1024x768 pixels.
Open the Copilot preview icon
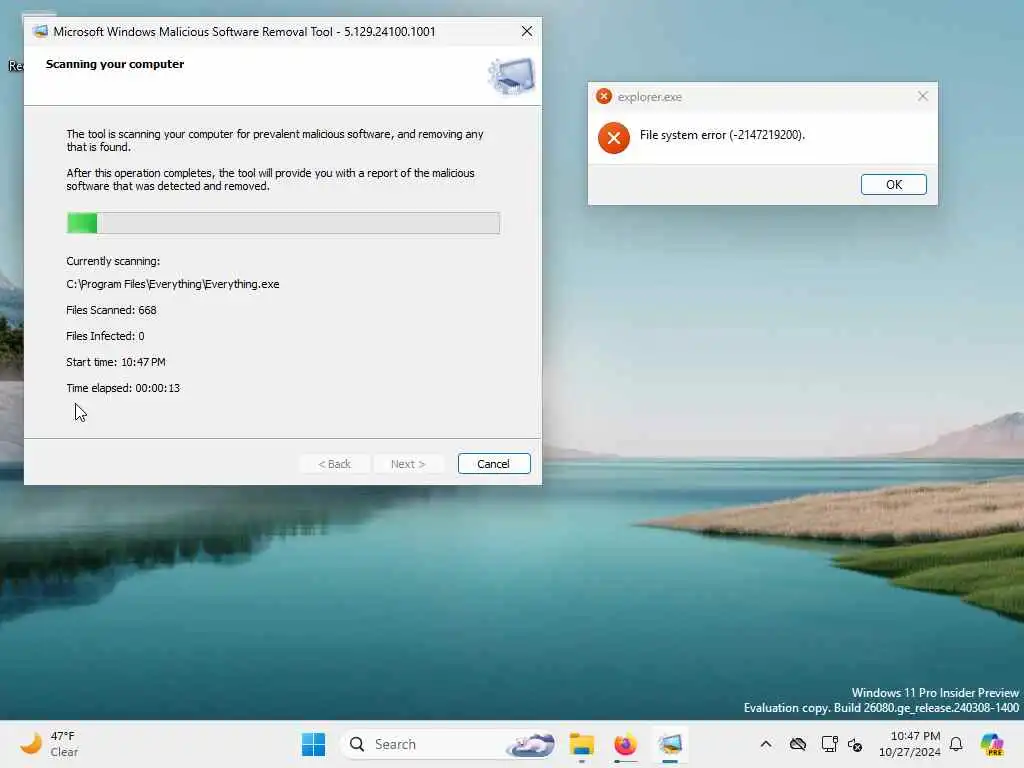pyautogui.click(x=992, y=744)
